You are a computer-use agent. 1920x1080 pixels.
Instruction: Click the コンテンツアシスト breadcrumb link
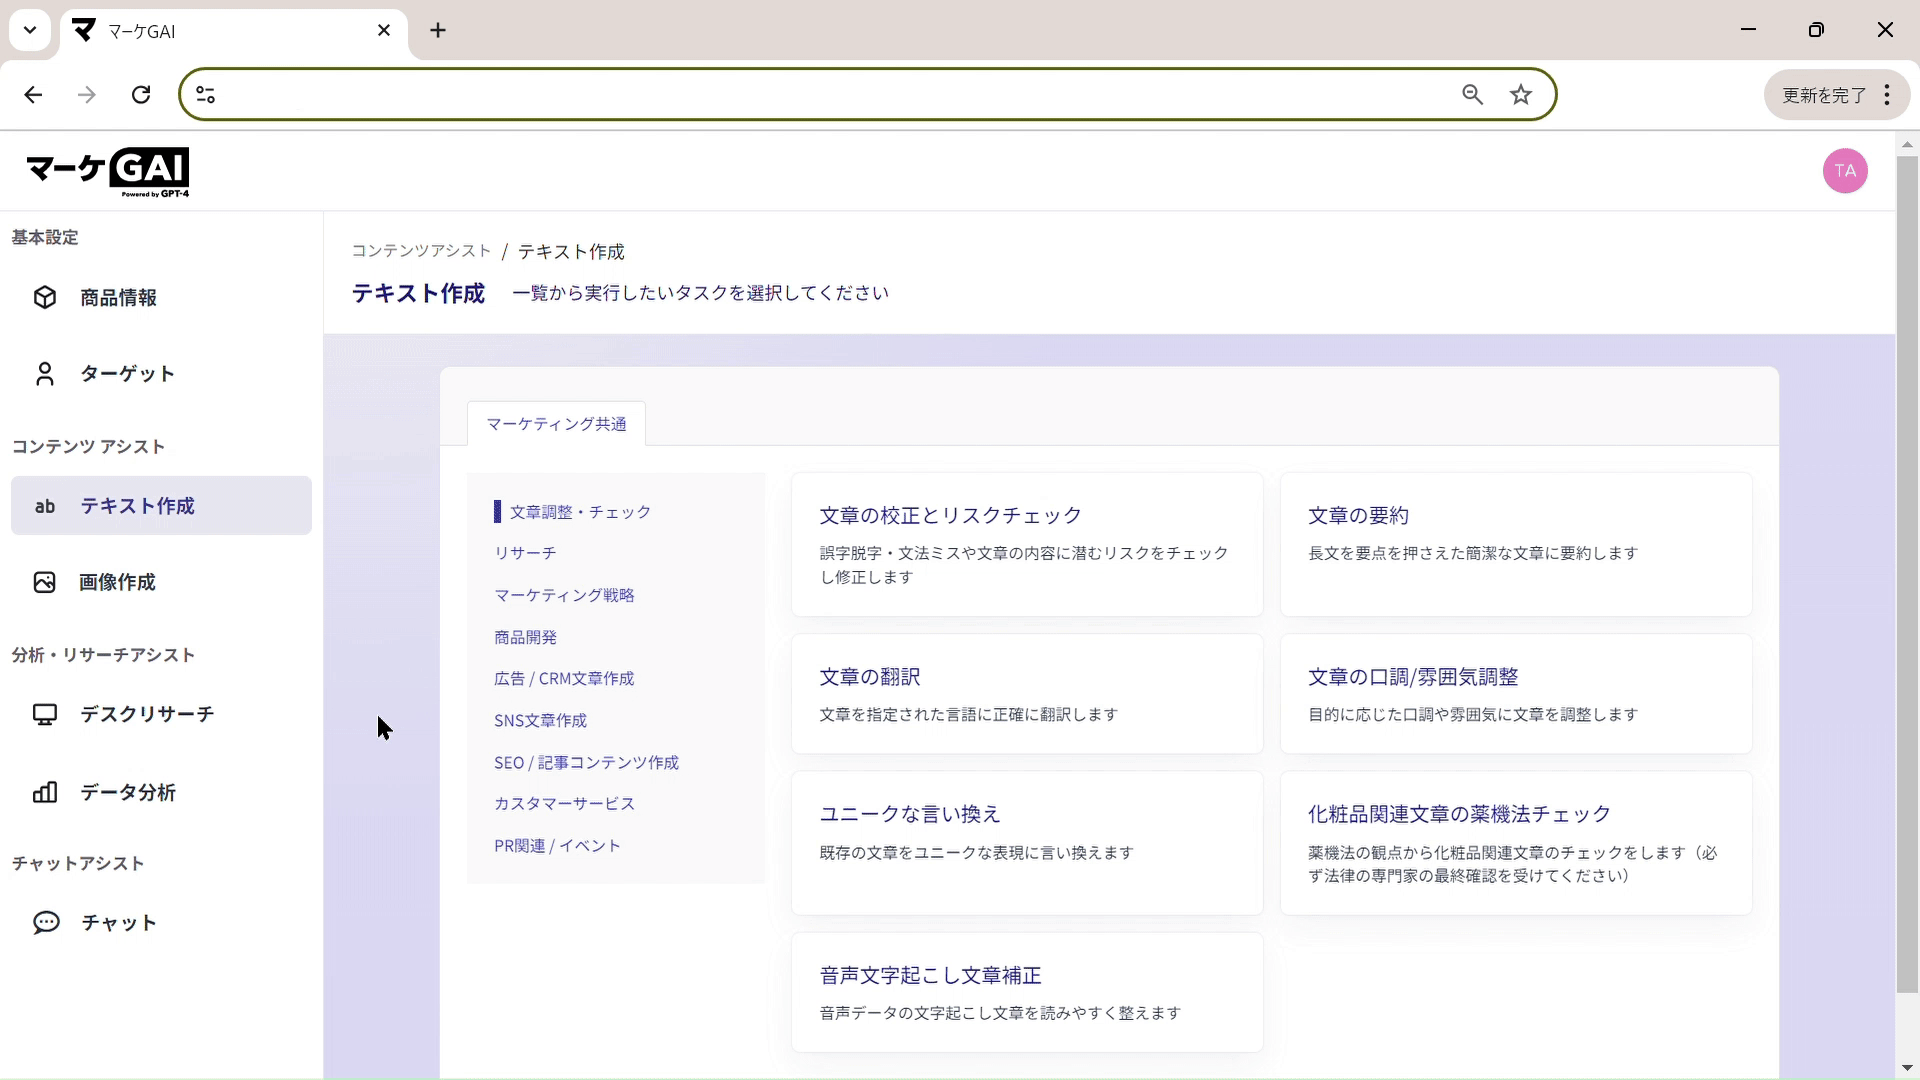click(x=421, y=251)
